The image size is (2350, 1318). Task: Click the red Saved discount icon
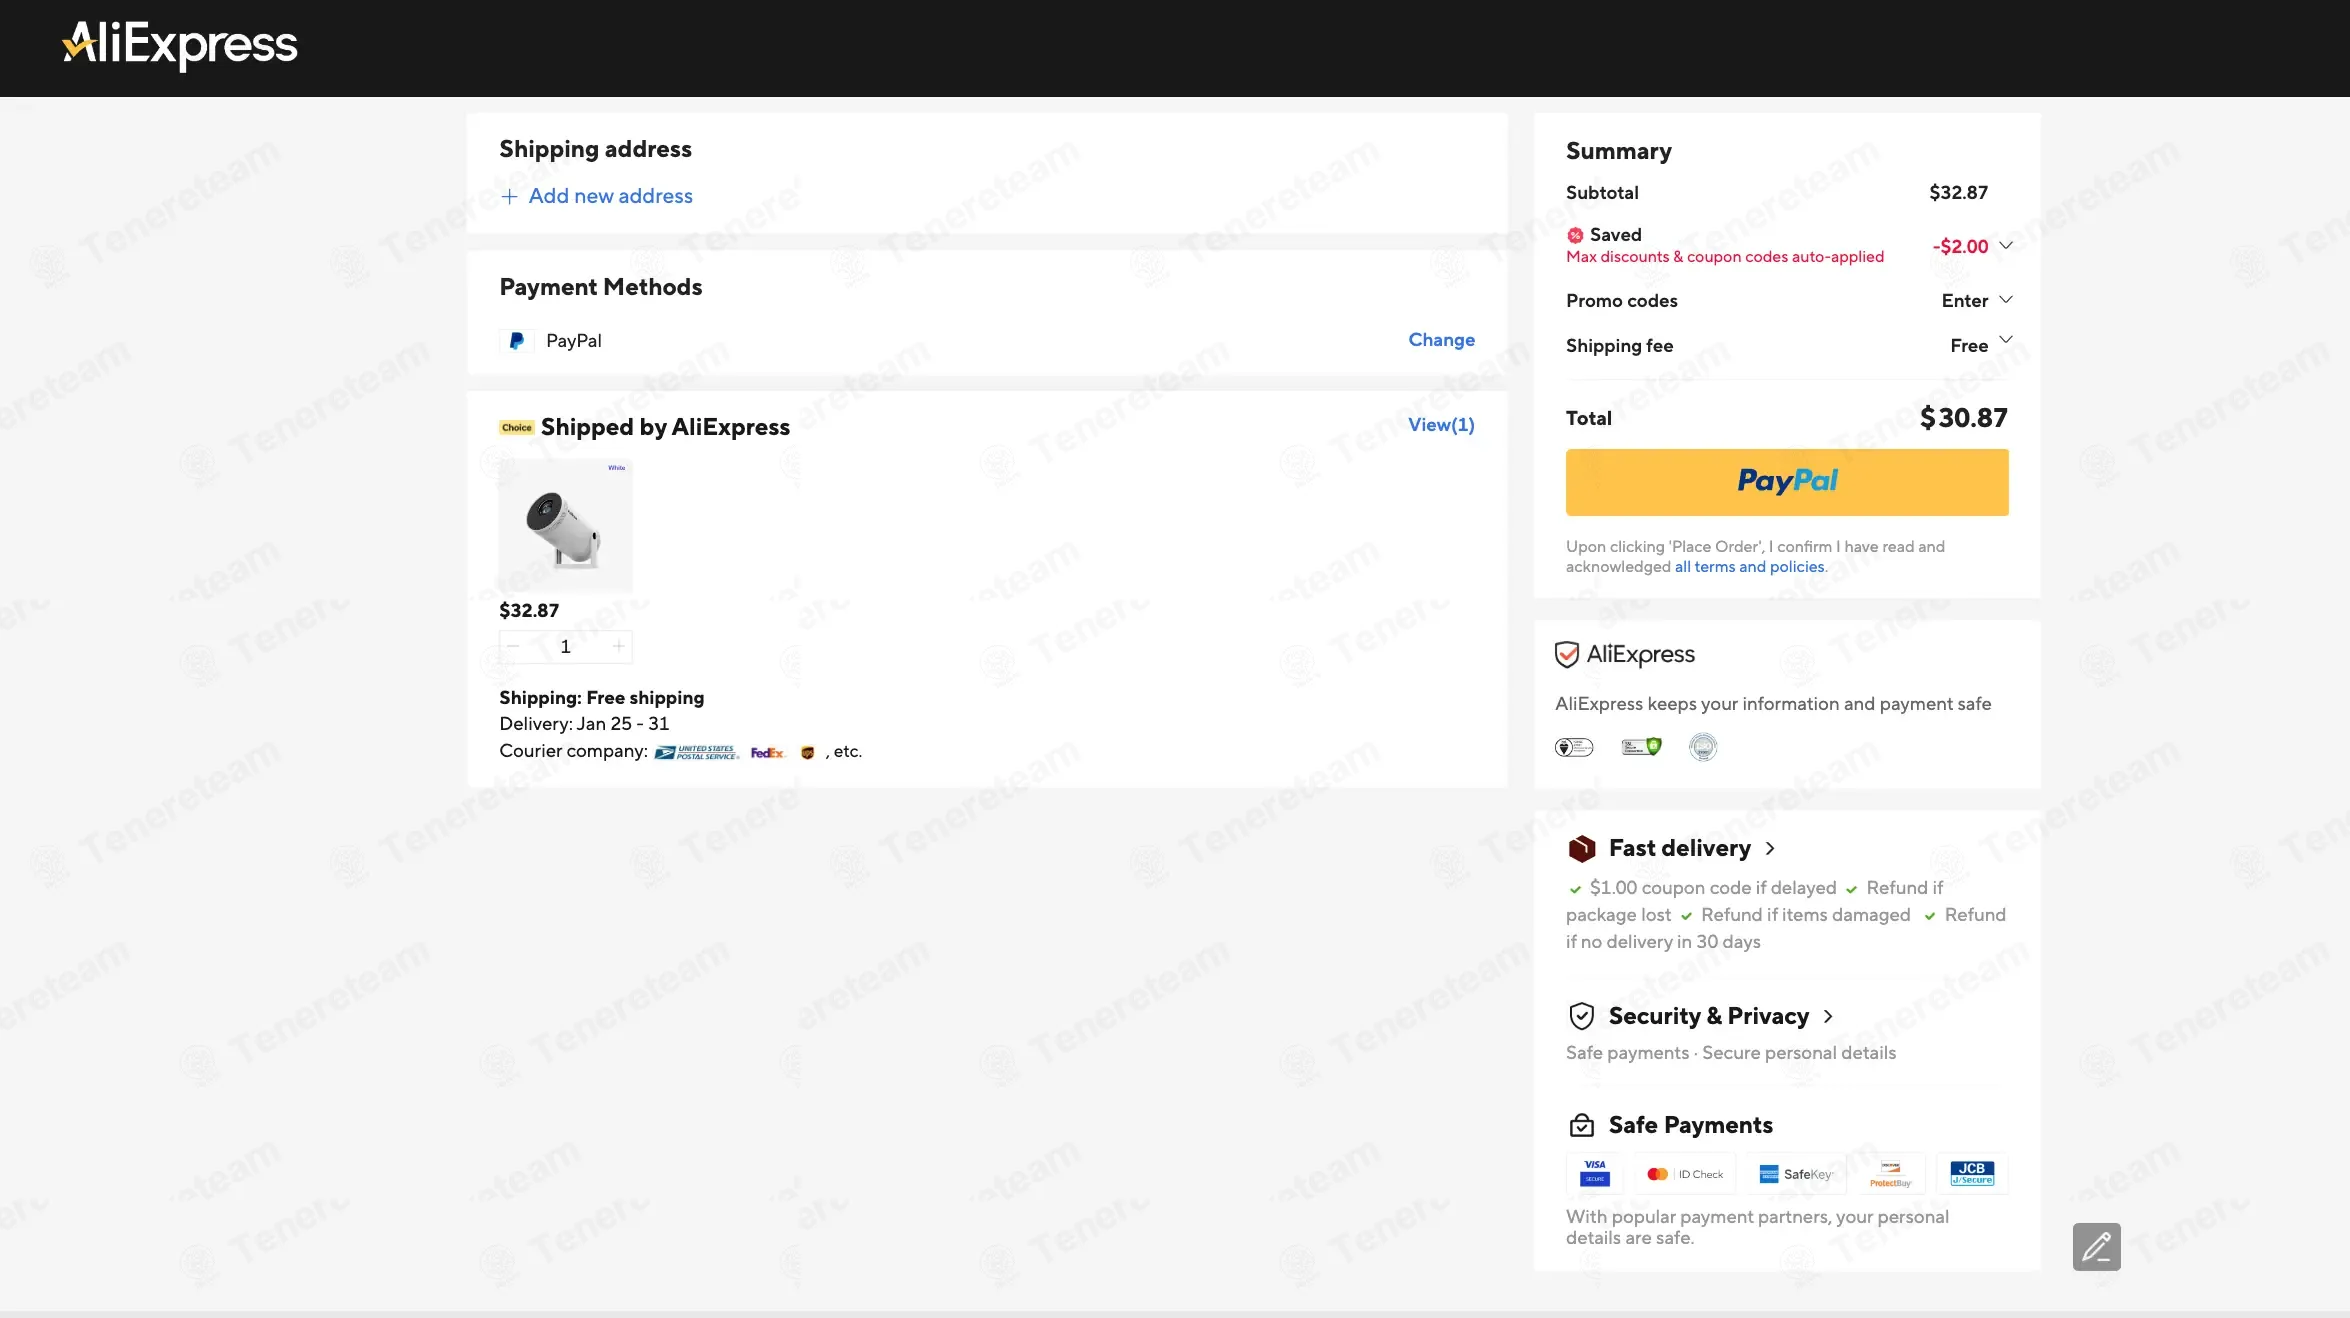(x=1575, y=235)
